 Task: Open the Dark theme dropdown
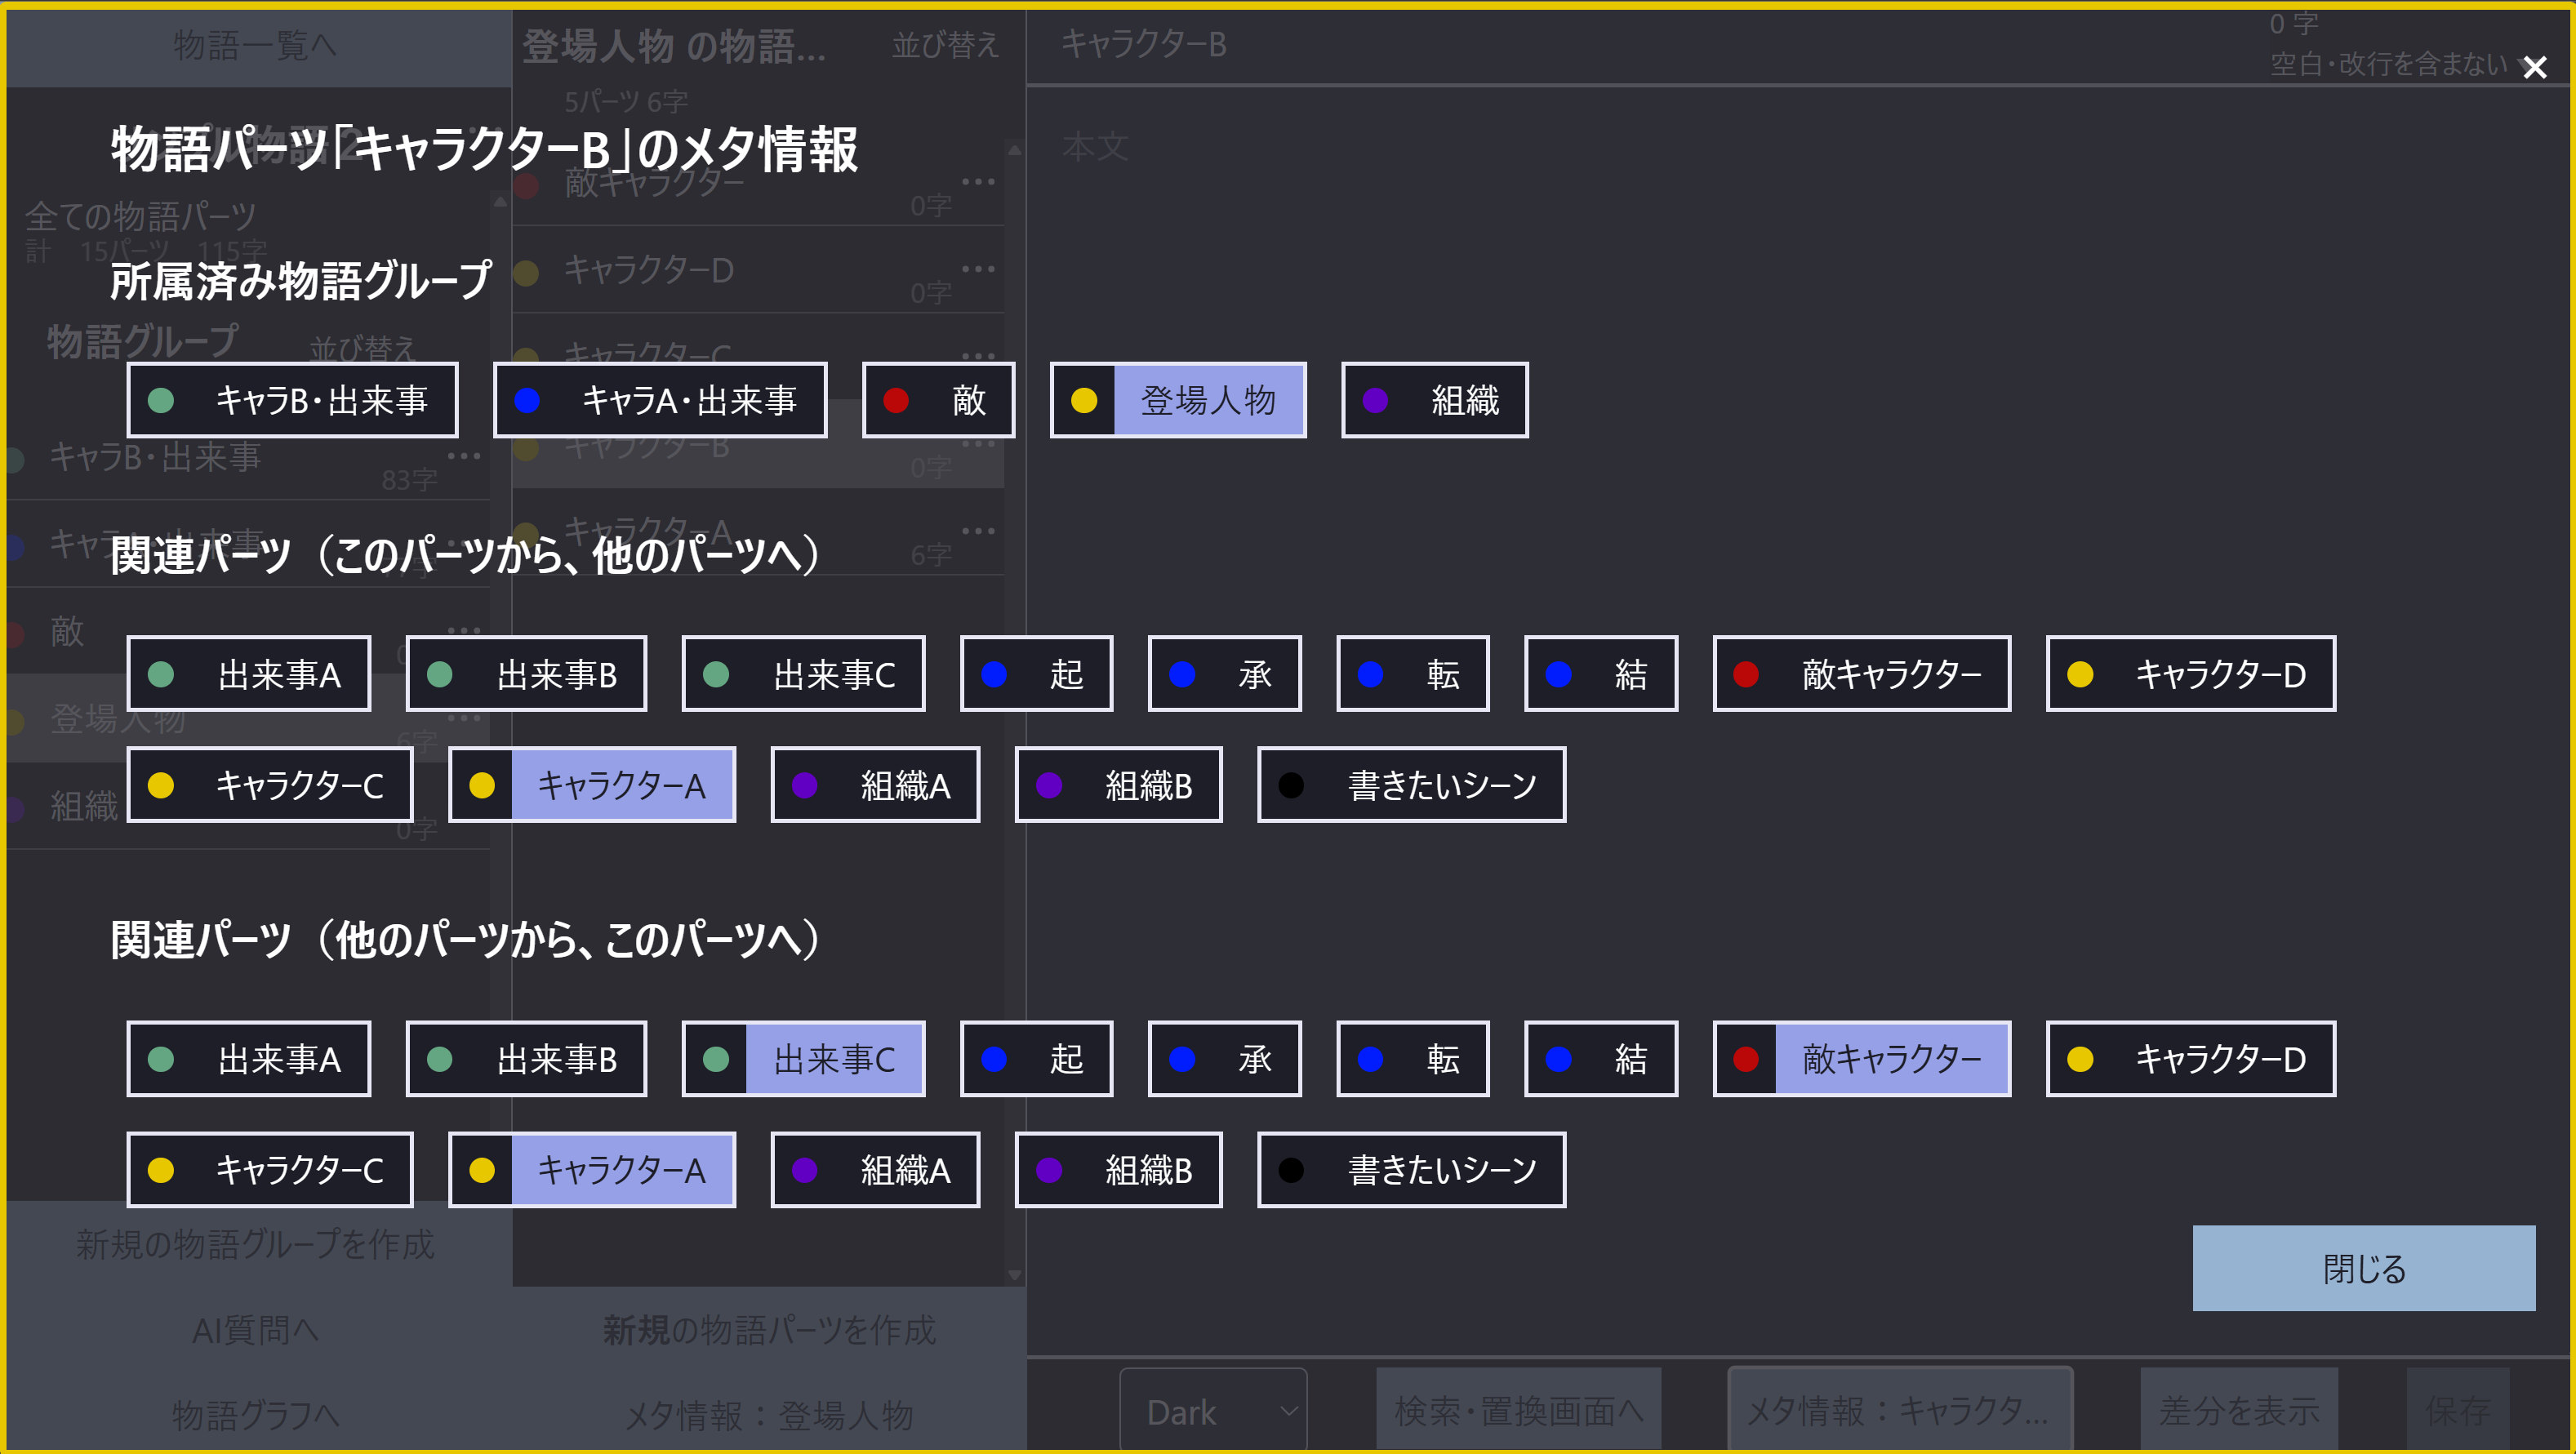[x=1213, y=1411]
